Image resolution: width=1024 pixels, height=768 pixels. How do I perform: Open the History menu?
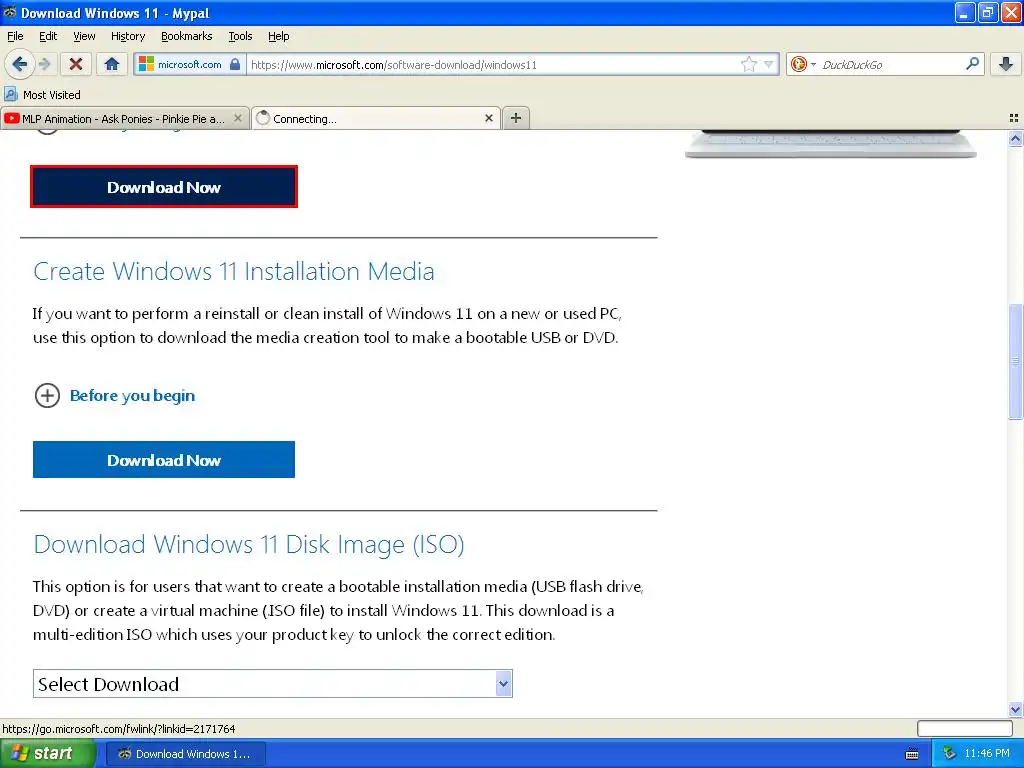tap(127, 36)
